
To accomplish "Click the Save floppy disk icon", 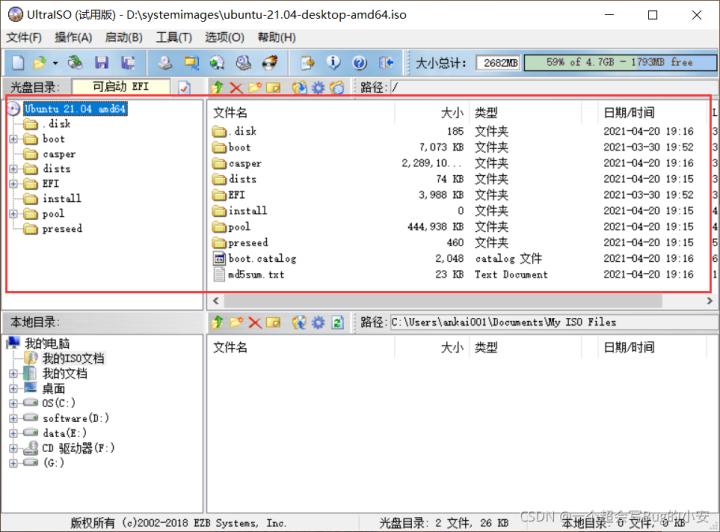I will (101, 63).
